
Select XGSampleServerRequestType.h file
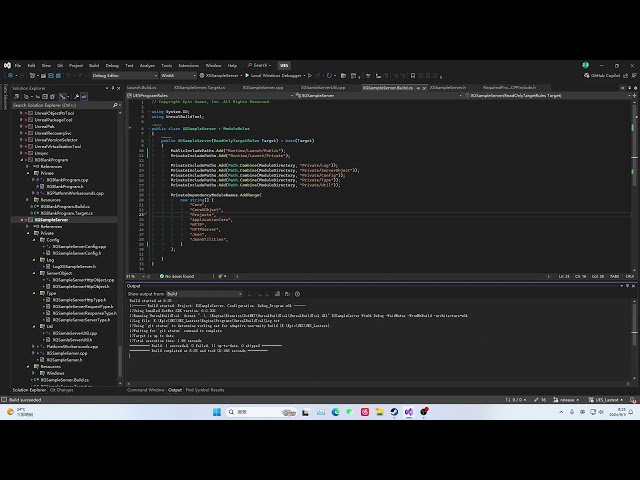tap(83, 307)
